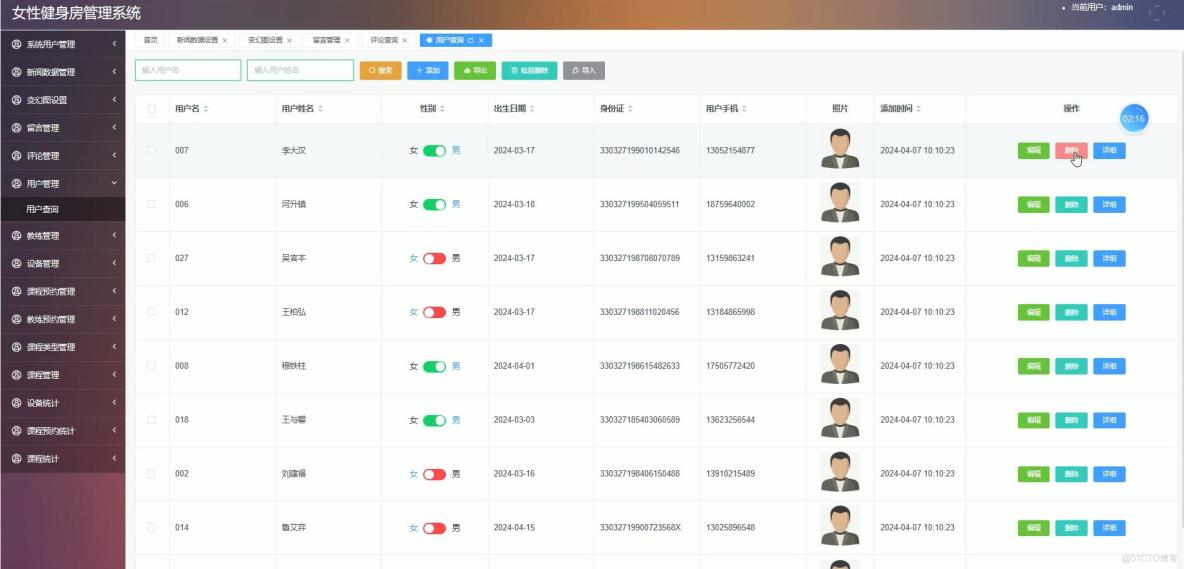Sort table by 出生日期 column arrows

click(532, 109)
